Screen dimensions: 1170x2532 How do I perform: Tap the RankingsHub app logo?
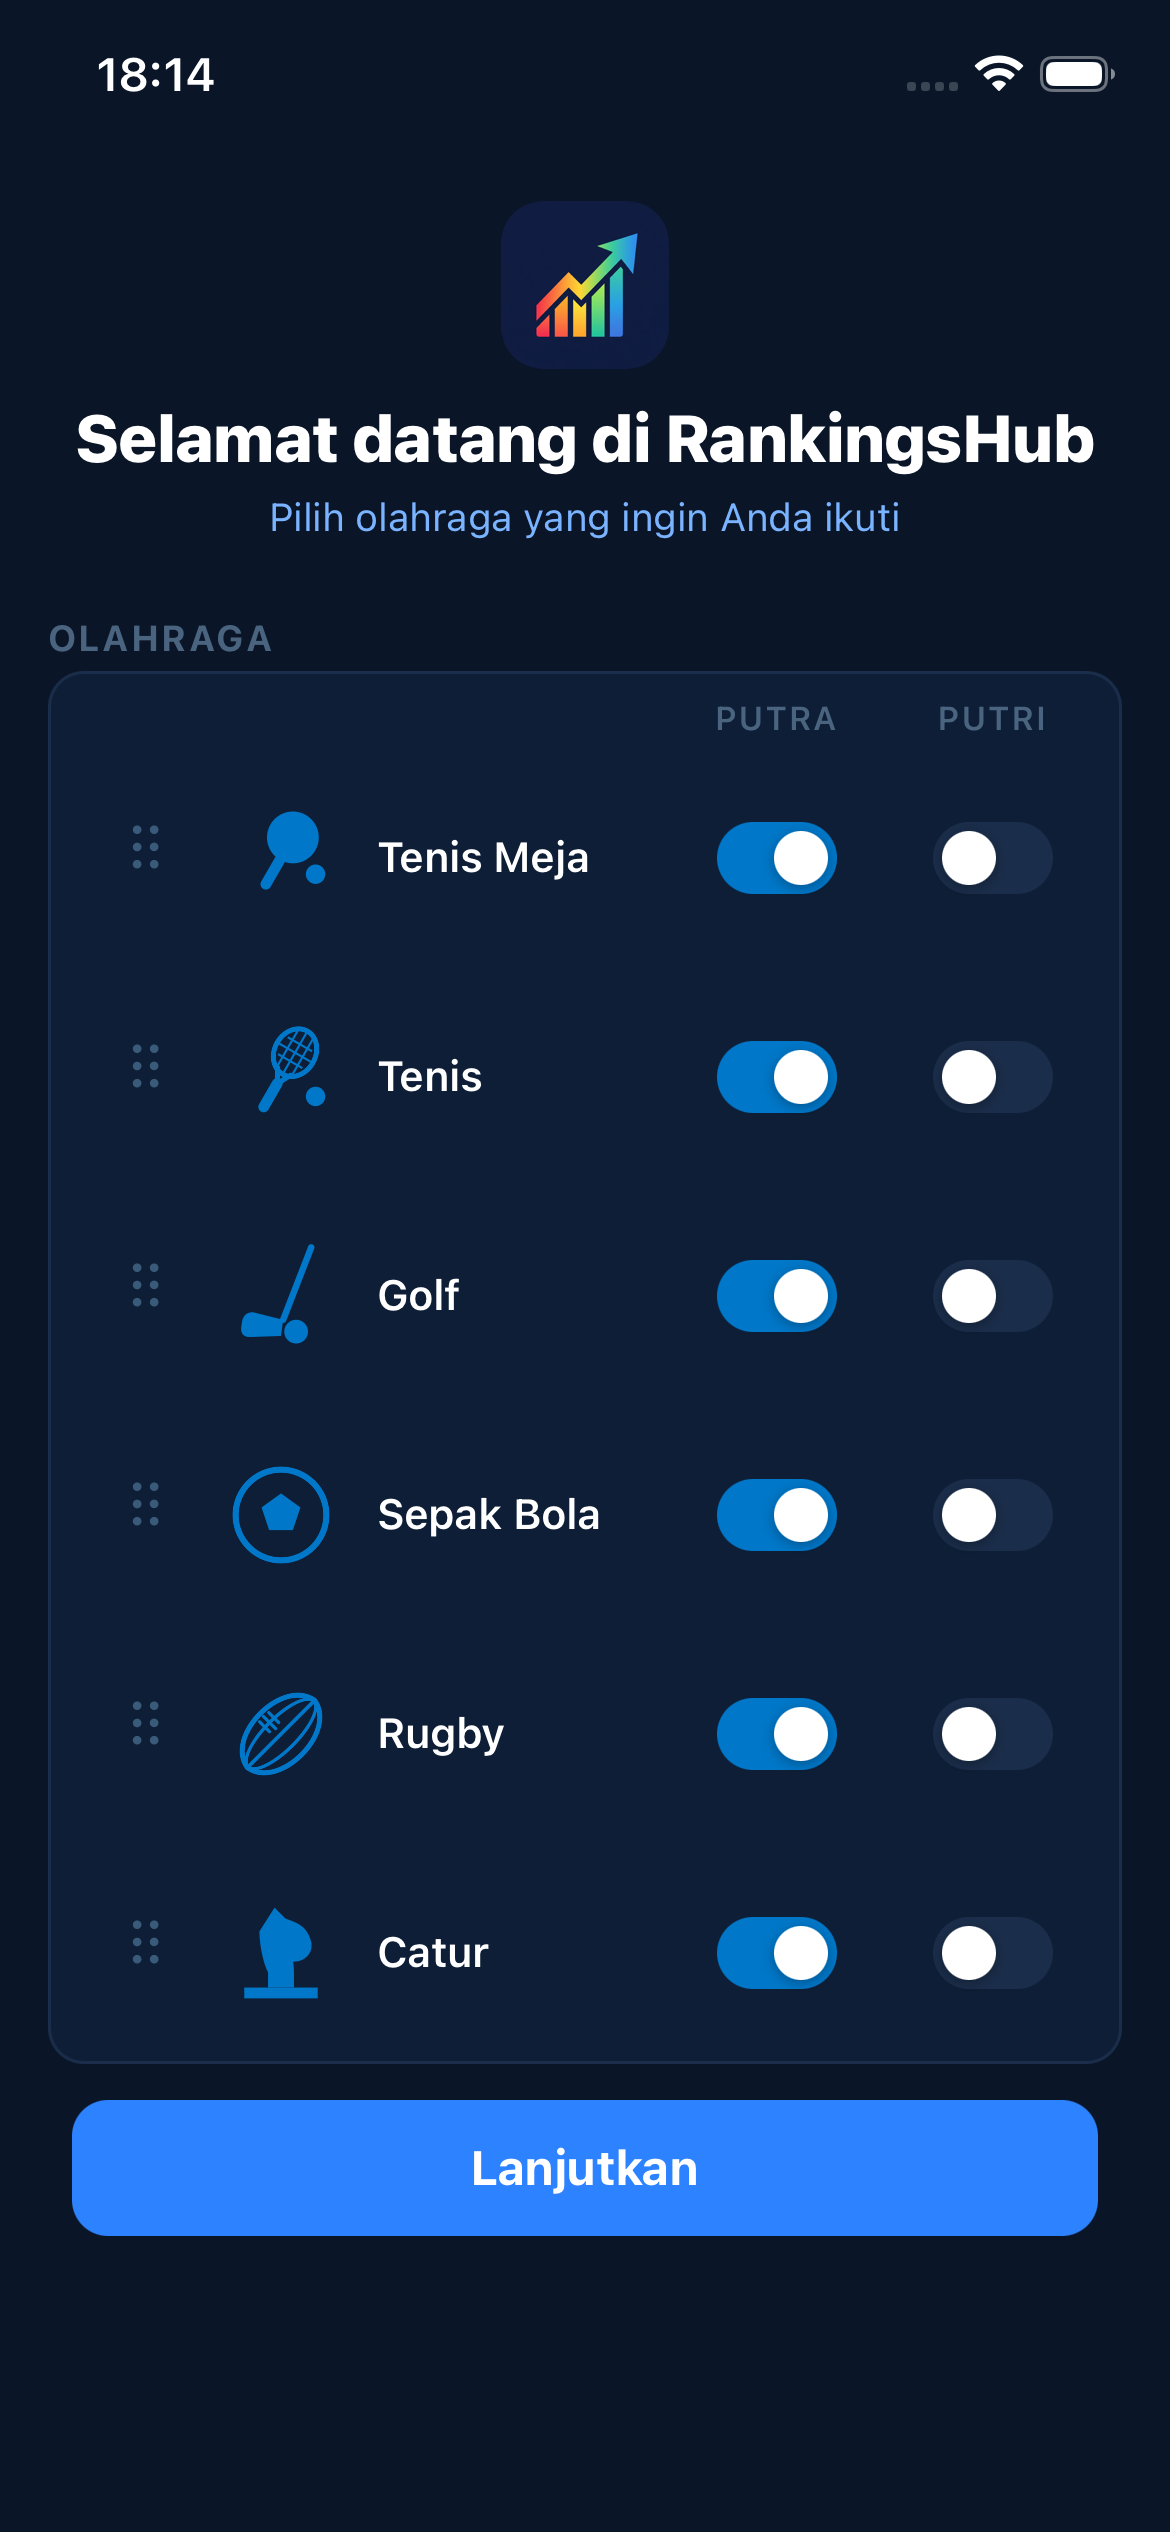tap(585, 285)
